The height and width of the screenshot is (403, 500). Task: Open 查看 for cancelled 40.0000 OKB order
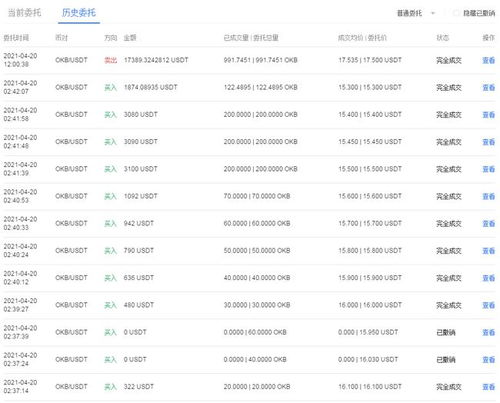click(488, 360)
